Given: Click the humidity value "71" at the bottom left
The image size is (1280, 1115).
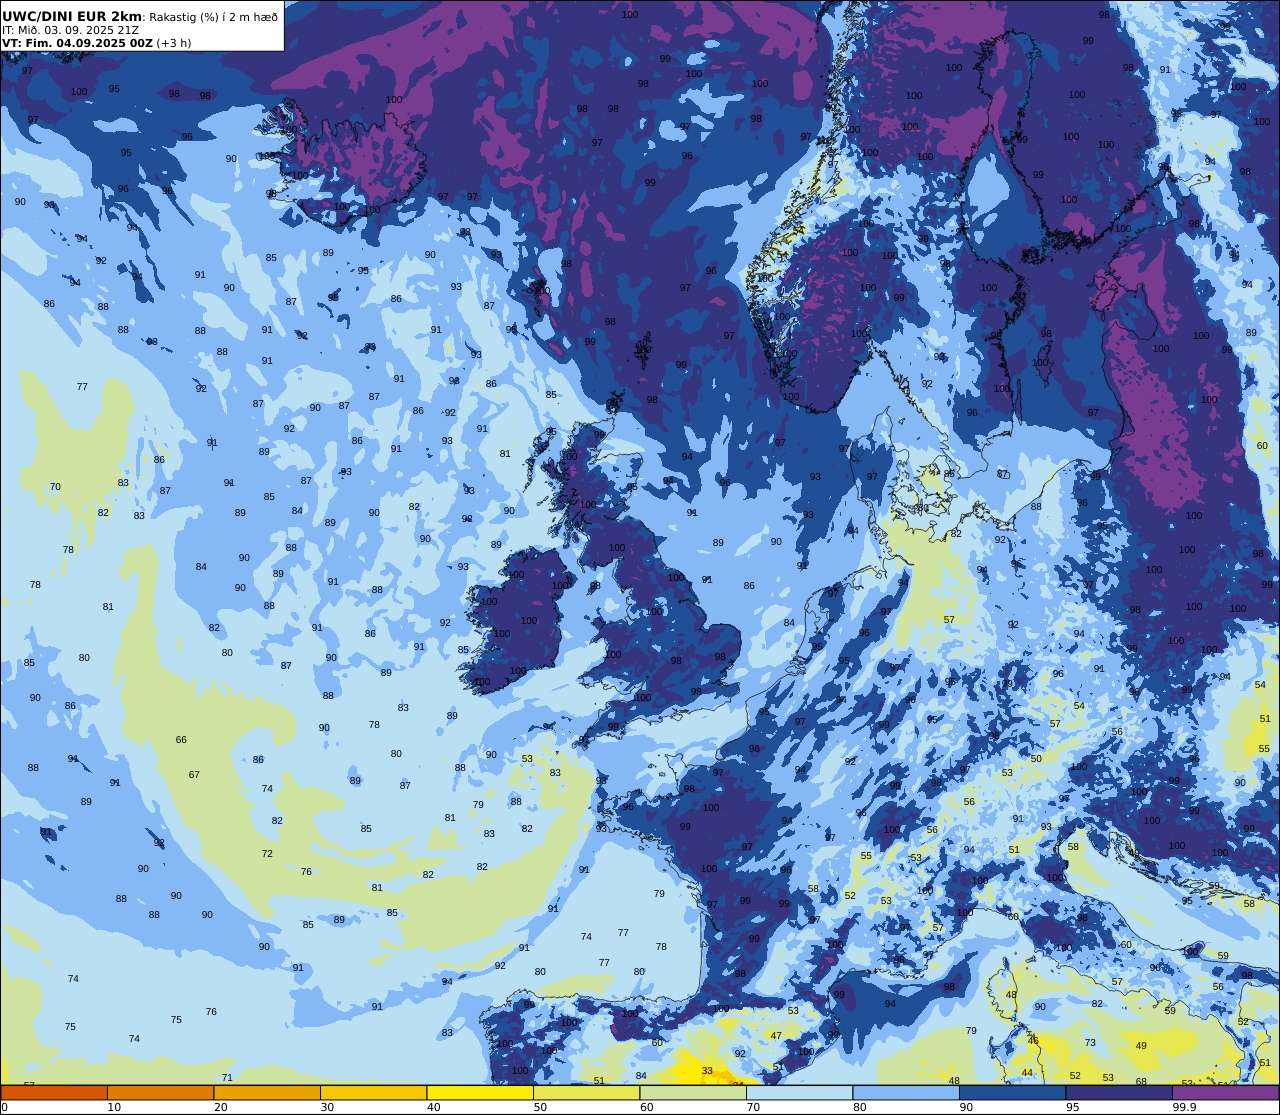Looking at the screenshot, I should click(x=227, y=1077).
